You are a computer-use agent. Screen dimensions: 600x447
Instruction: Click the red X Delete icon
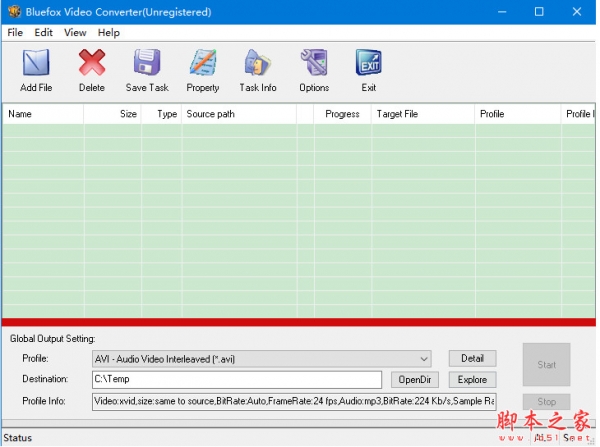pyautogui.click(x=92, y=62)
